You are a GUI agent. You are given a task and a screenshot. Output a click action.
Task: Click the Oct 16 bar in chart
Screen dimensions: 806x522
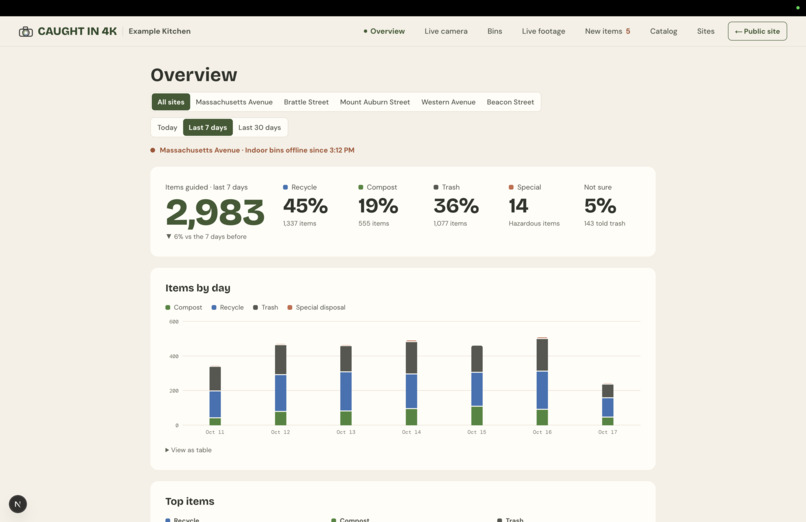pyautogui.click(x=542, y=381)
